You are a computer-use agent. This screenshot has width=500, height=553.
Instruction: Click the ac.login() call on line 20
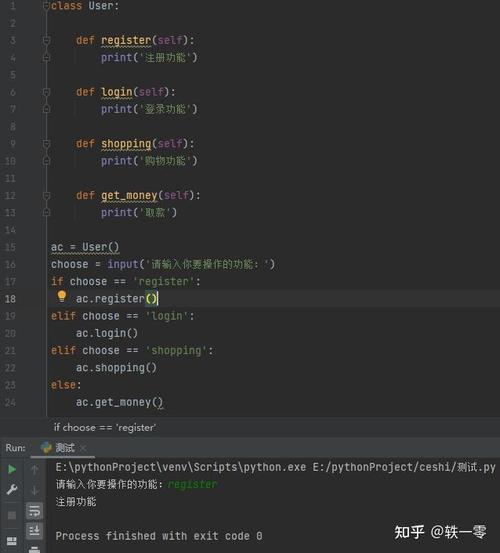(x=107, y=333)
